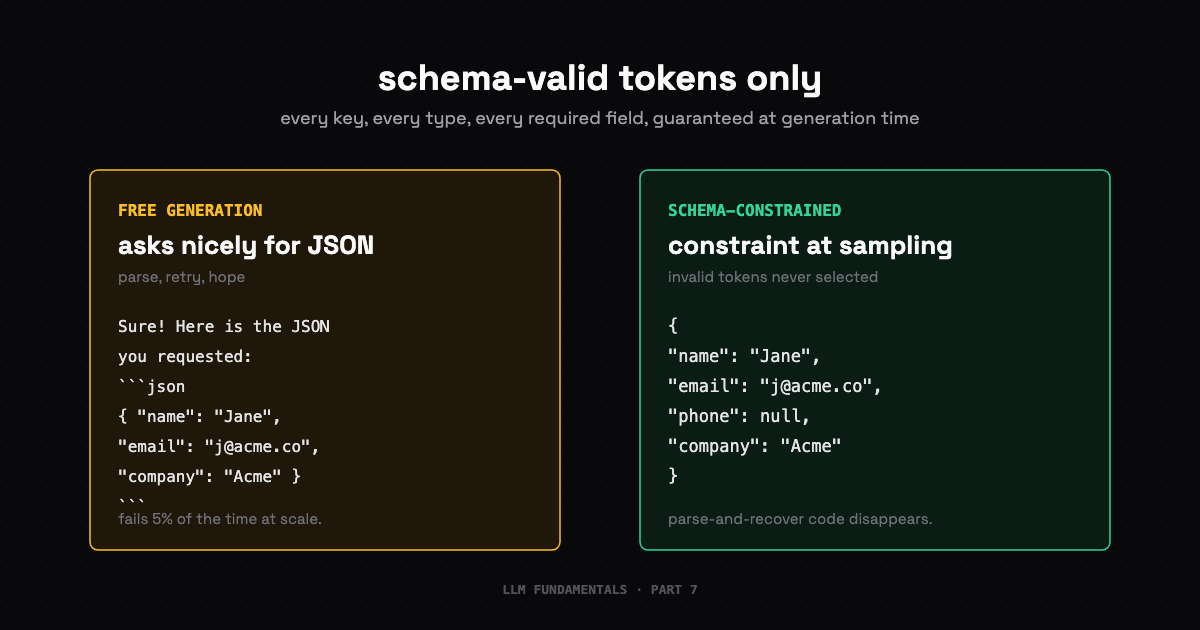Image resolution: width=1200 pixels, height=630 pixels.
Task: Click the FREE GENERATION label
Action: 190,210
